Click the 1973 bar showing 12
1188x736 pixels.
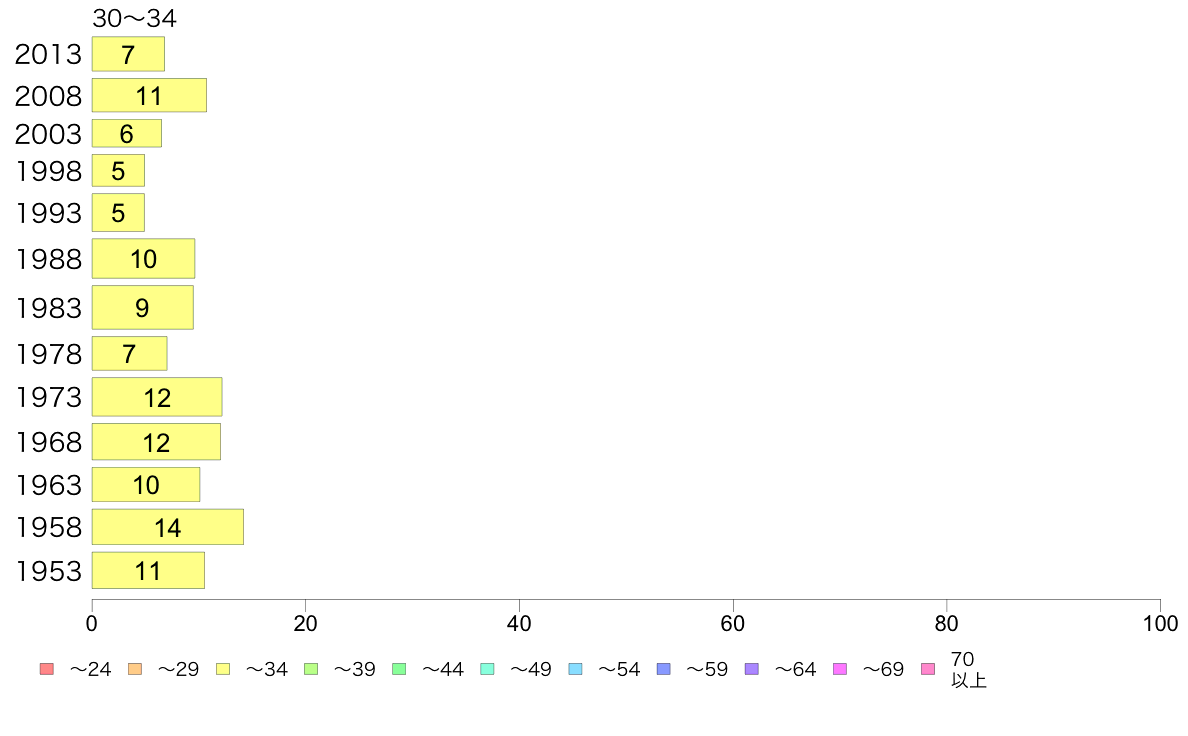point(157,396)
